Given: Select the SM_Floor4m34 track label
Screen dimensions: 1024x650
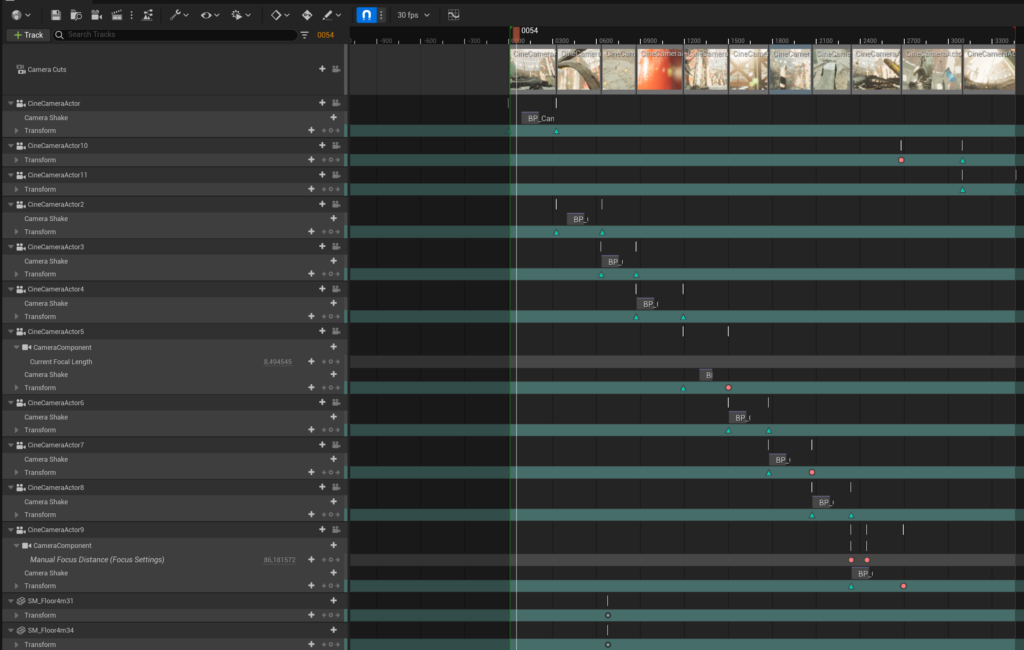Looking at the screenshot, I should [x=50, y=630].
